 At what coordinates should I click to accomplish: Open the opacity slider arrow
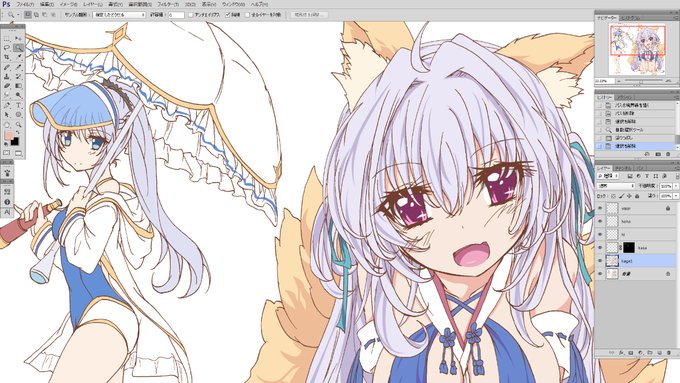click(x=676, y=186)
